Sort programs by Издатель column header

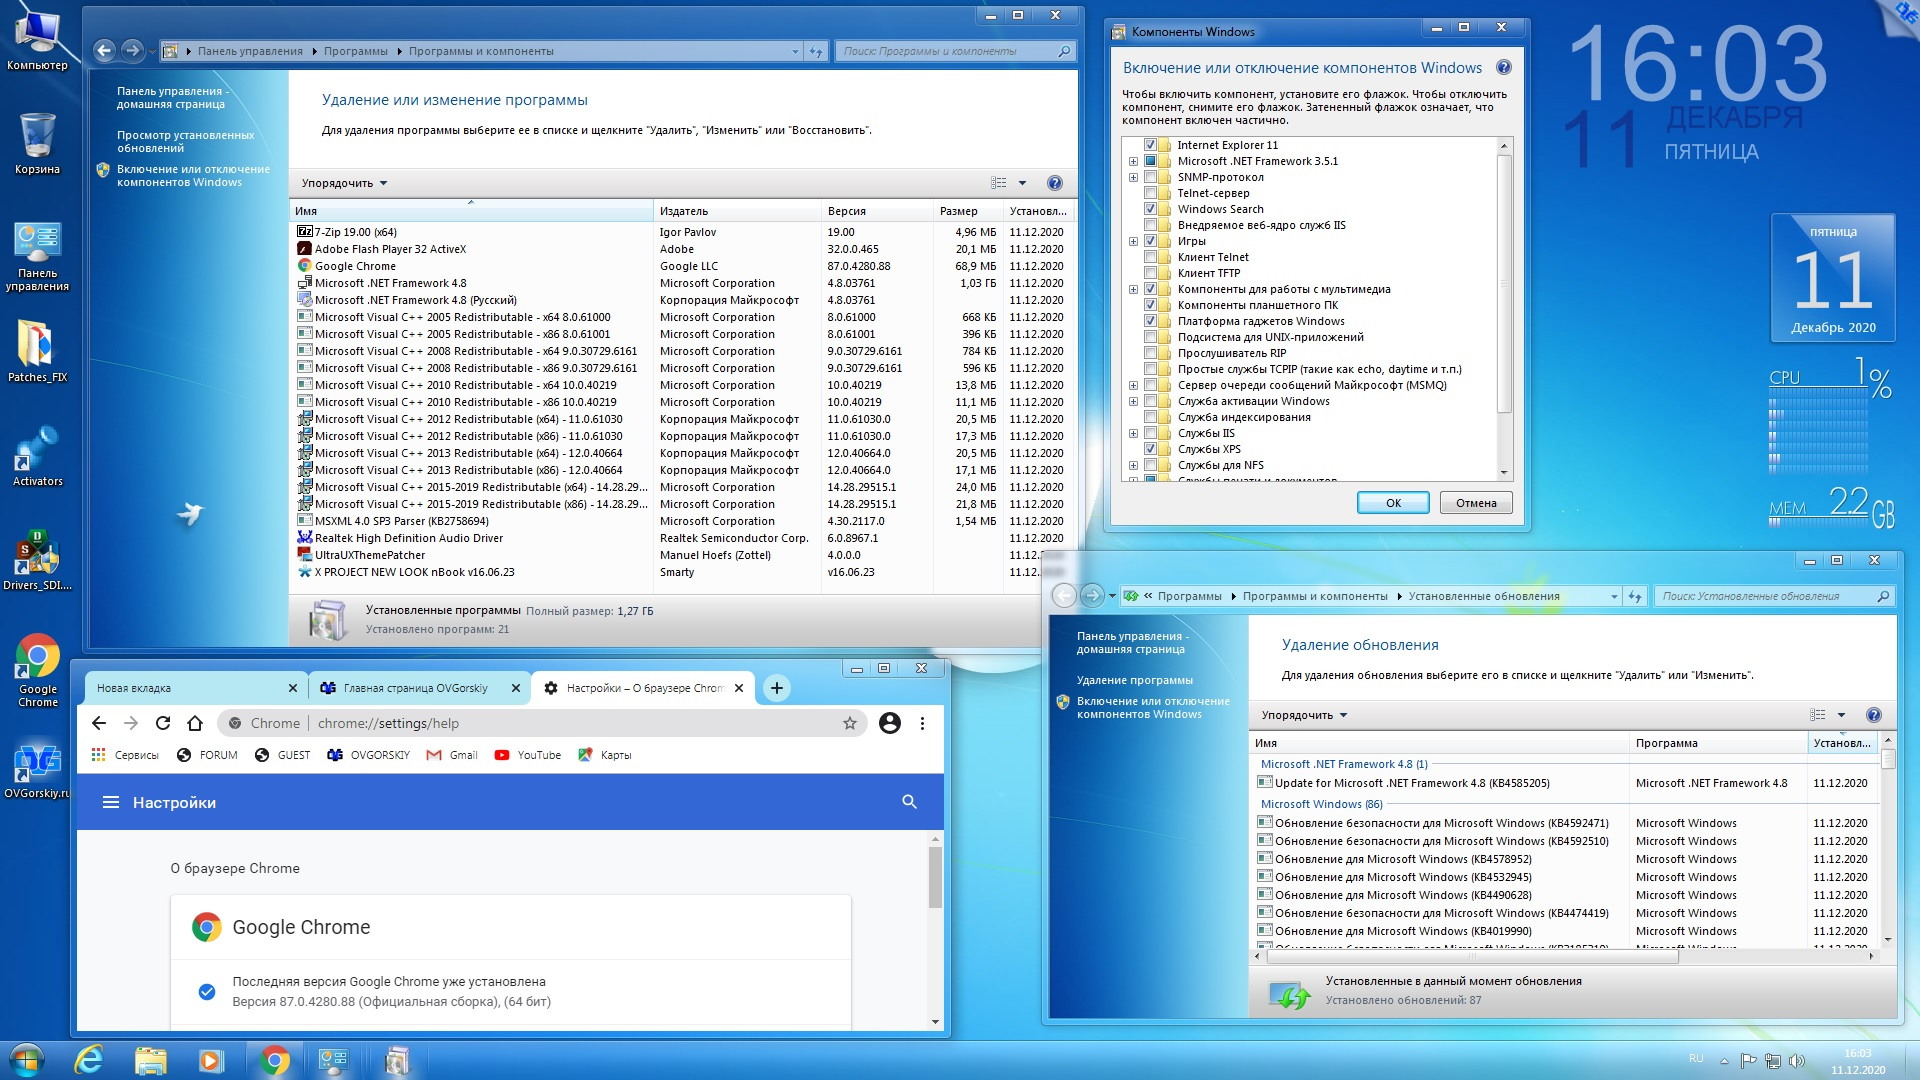(x=735, y=211)
